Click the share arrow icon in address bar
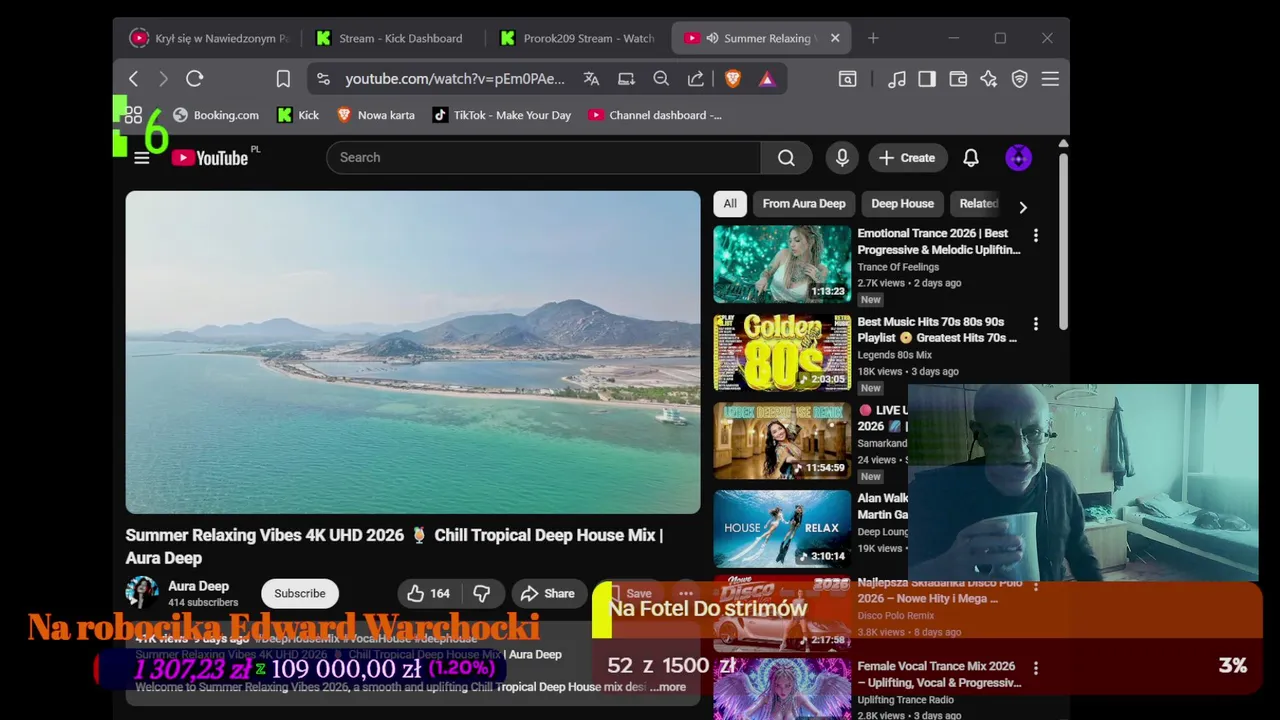The image size is (1280, 720). coord(696,79)
